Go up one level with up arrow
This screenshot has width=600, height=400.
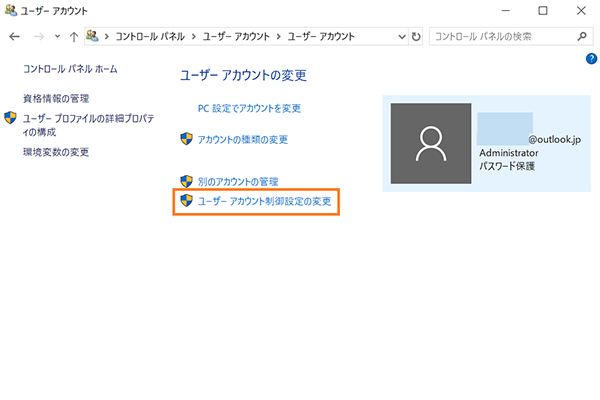pos(74,37)
